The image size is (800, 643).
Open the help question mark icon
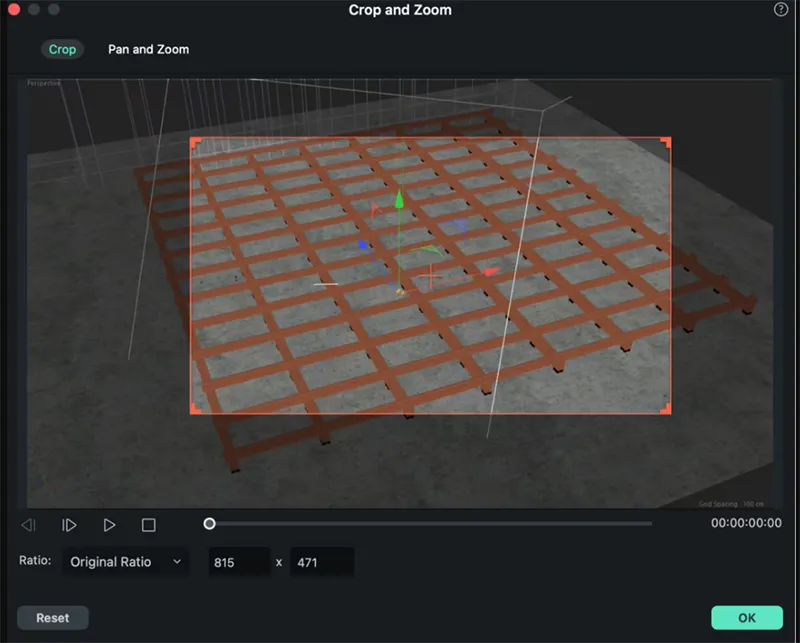pos(781,9)
